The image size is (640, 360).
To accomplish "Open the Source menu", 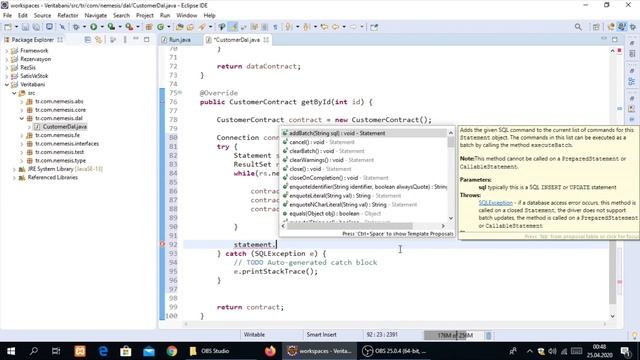I will coord(42,16).
